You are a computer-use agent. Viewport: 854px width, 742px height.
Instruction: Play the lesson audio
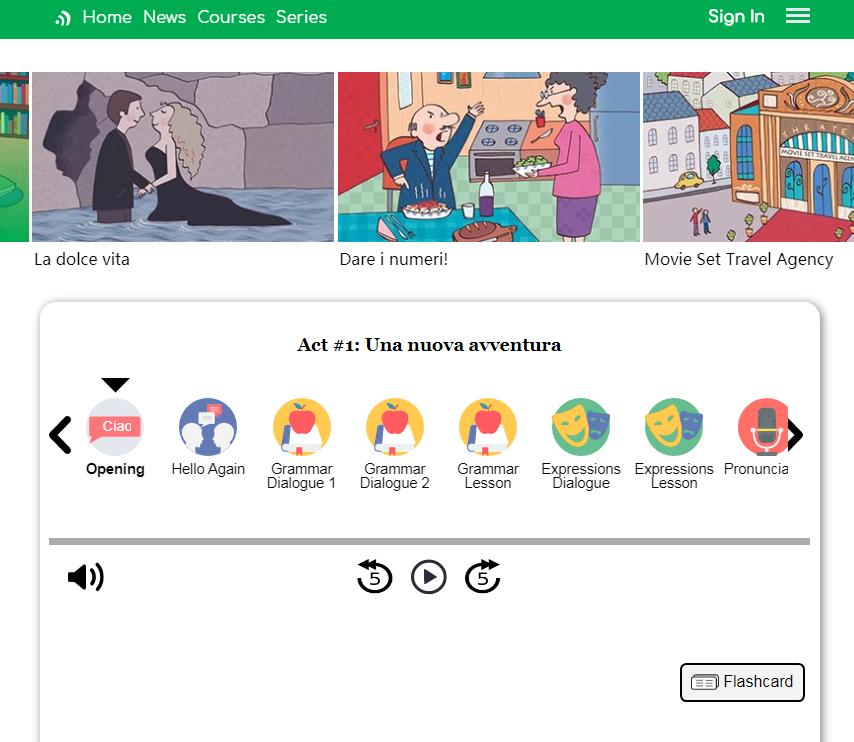click(x=429, y=577)
